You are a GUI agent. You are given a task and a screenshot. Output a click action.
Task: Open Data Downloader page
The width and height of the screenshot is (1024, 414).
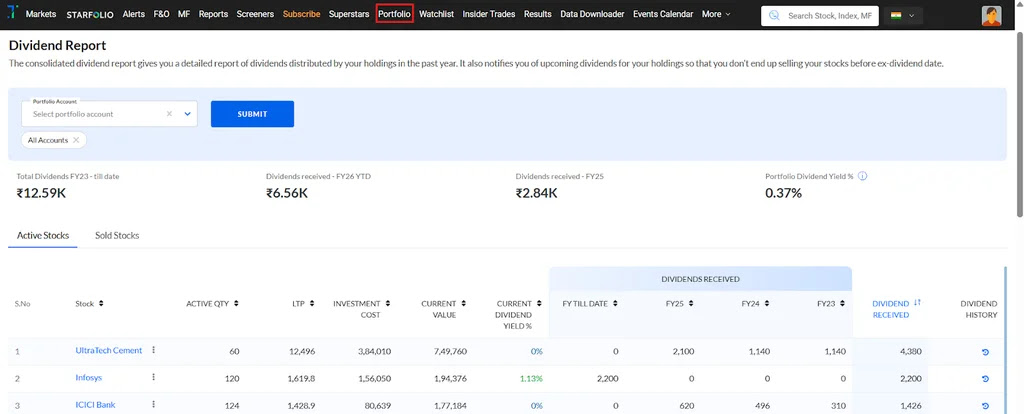tap(592, 14)
